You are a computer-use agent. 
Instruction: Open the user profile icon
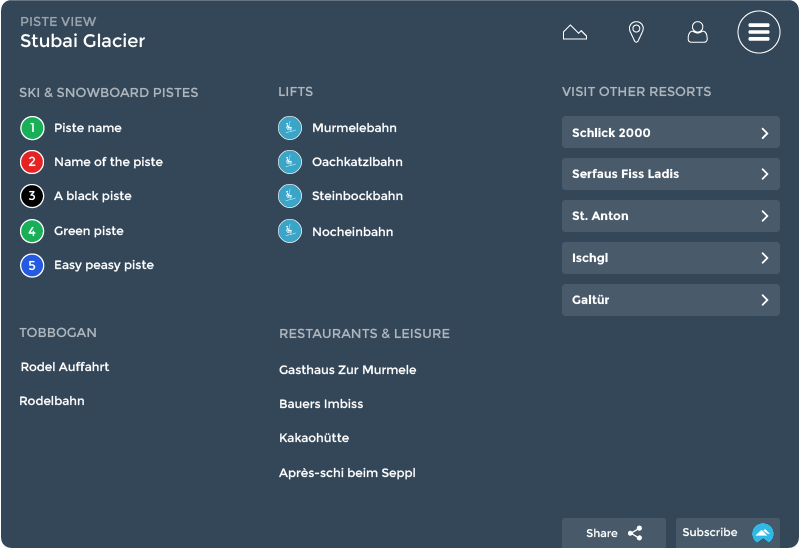point(697,32)
